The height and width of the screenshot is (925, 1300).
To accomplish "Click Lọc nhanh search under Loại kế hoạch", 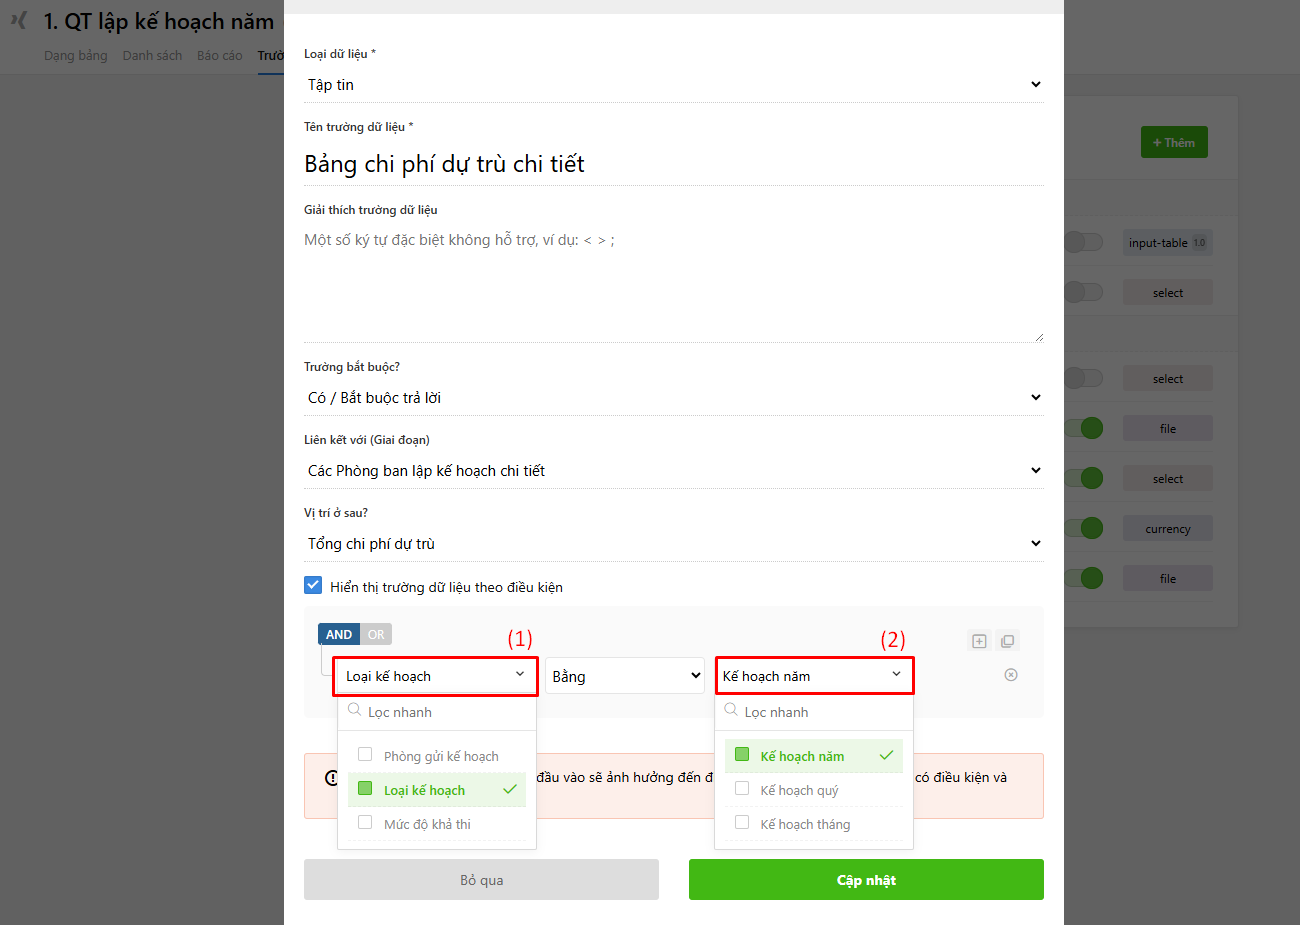I will tap(437, 712).
